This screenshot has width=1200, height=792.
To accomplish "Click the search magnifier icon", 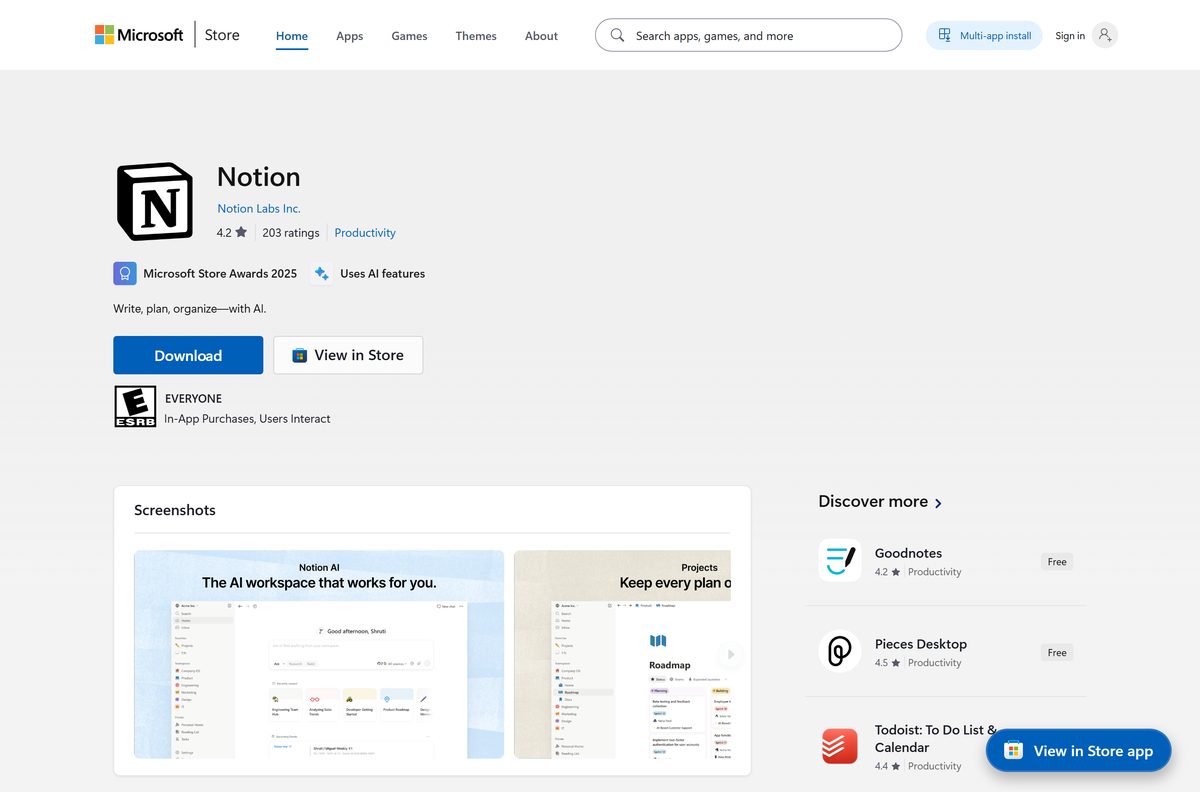I will 617,35.
